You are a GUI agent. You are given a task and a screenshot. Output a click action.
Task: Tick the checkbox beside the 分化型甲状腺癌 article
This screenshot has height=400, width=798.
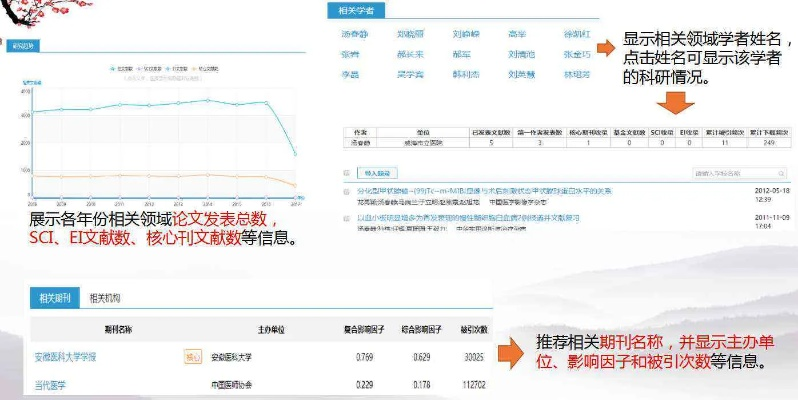[x=347, y=190]
